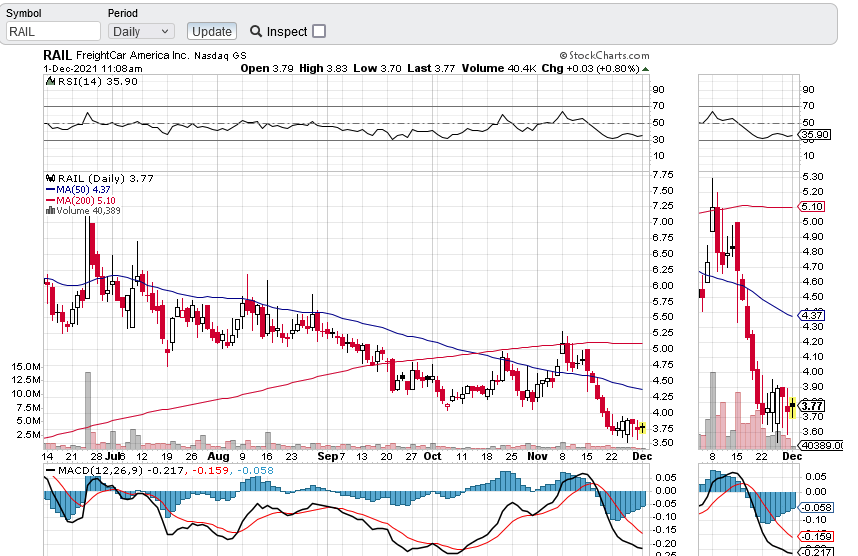
Task: Click the red MA(200) legend color line
Action: 50,200
